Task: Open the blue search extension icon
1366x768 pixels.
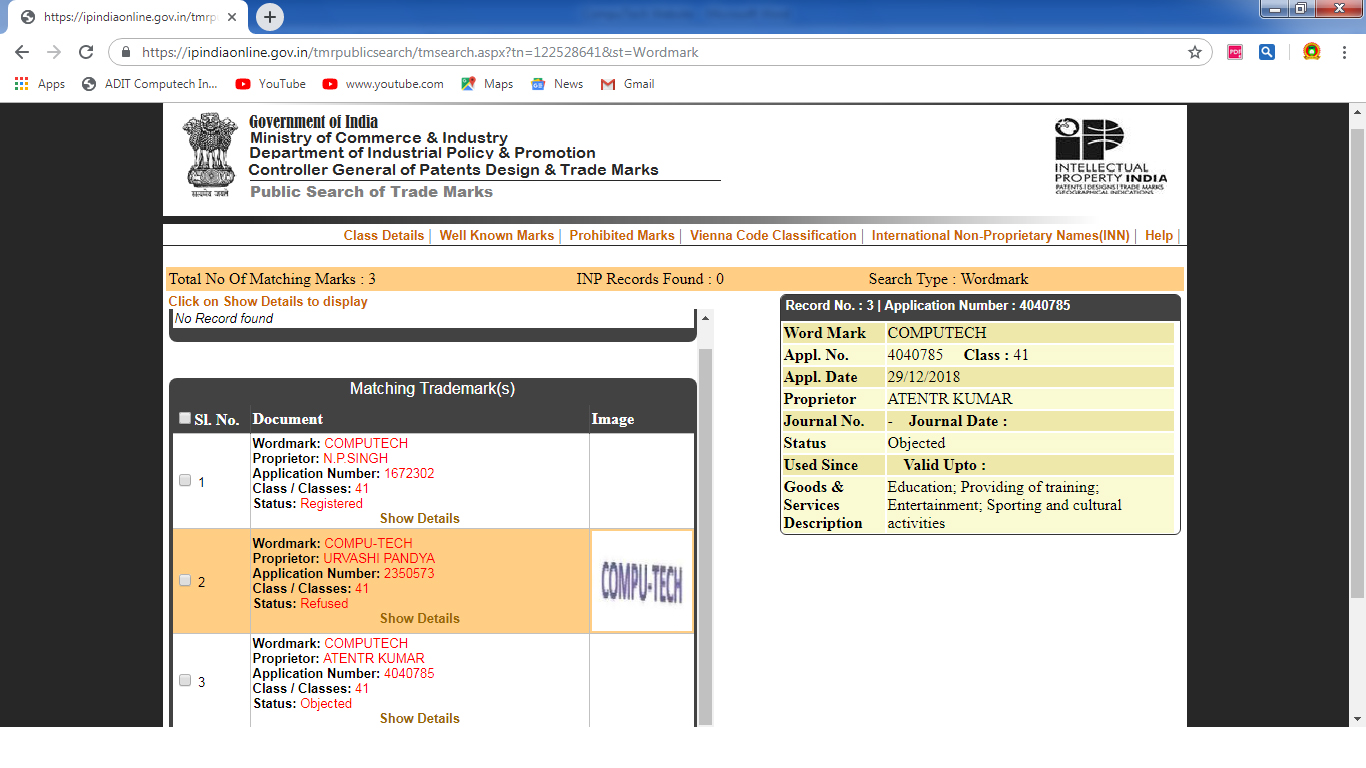Action: click(x=1267, y=52)
